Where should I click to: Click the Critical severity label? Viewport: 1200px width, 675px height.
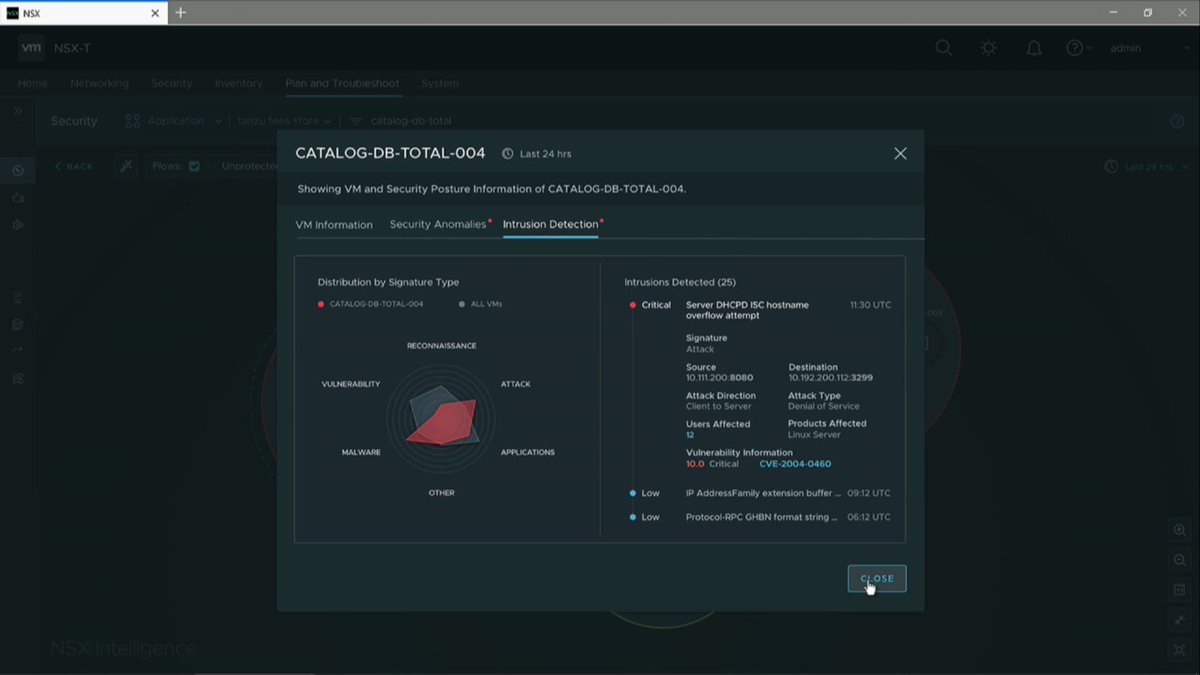(x=656, y=305)
